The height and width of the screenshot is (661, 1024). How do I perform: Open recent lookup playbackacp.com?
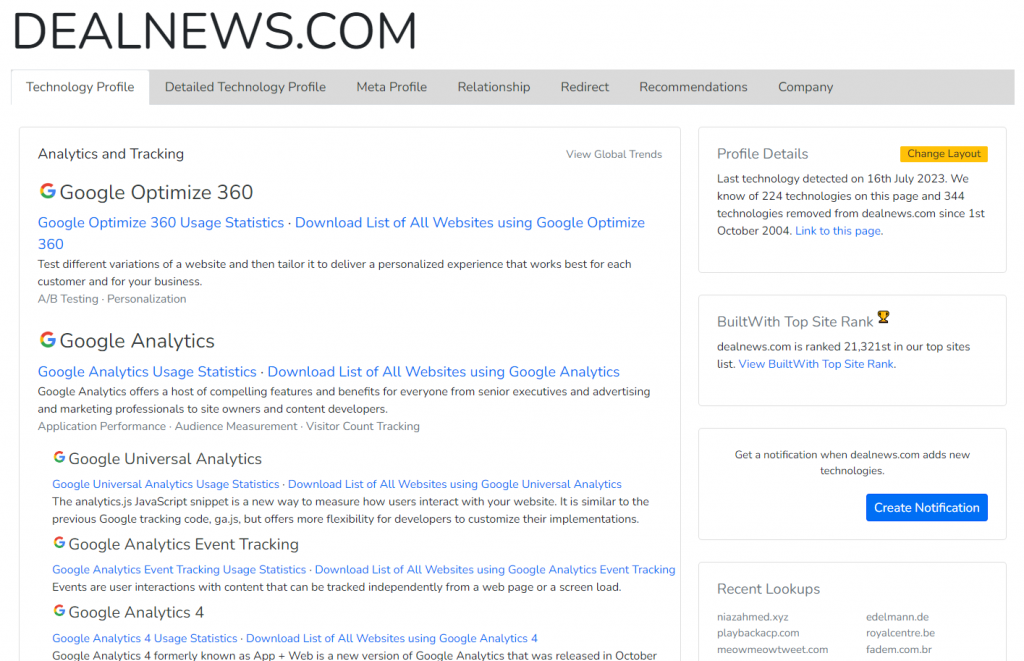(x=758, y=633)
